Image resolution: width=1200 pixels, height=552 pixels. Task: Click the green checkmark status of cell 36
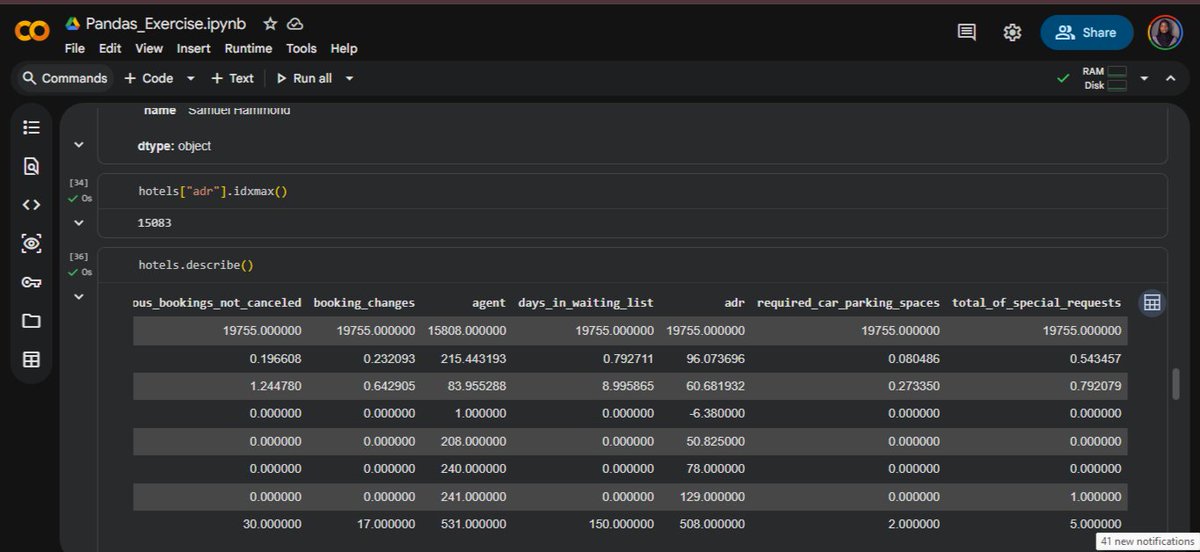click(73, 271)
